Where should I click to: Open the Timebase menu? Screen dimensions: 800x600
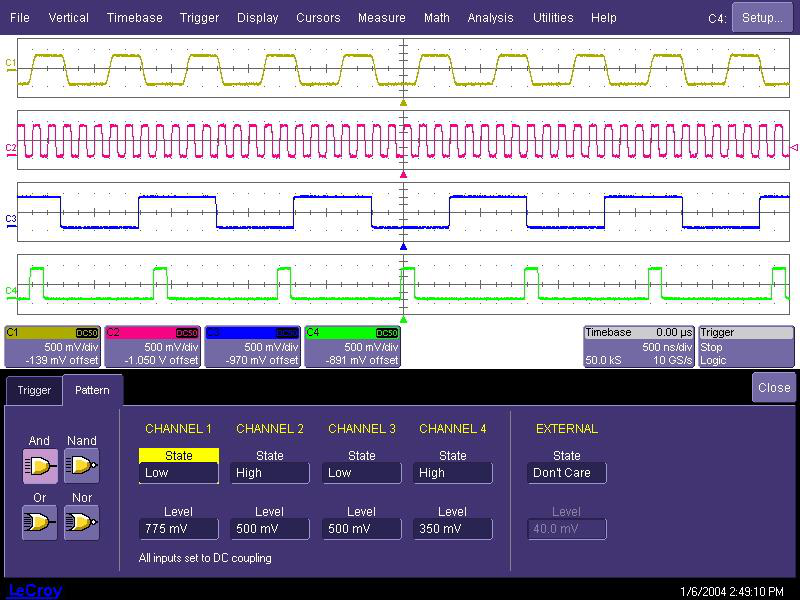click(134, 17)
